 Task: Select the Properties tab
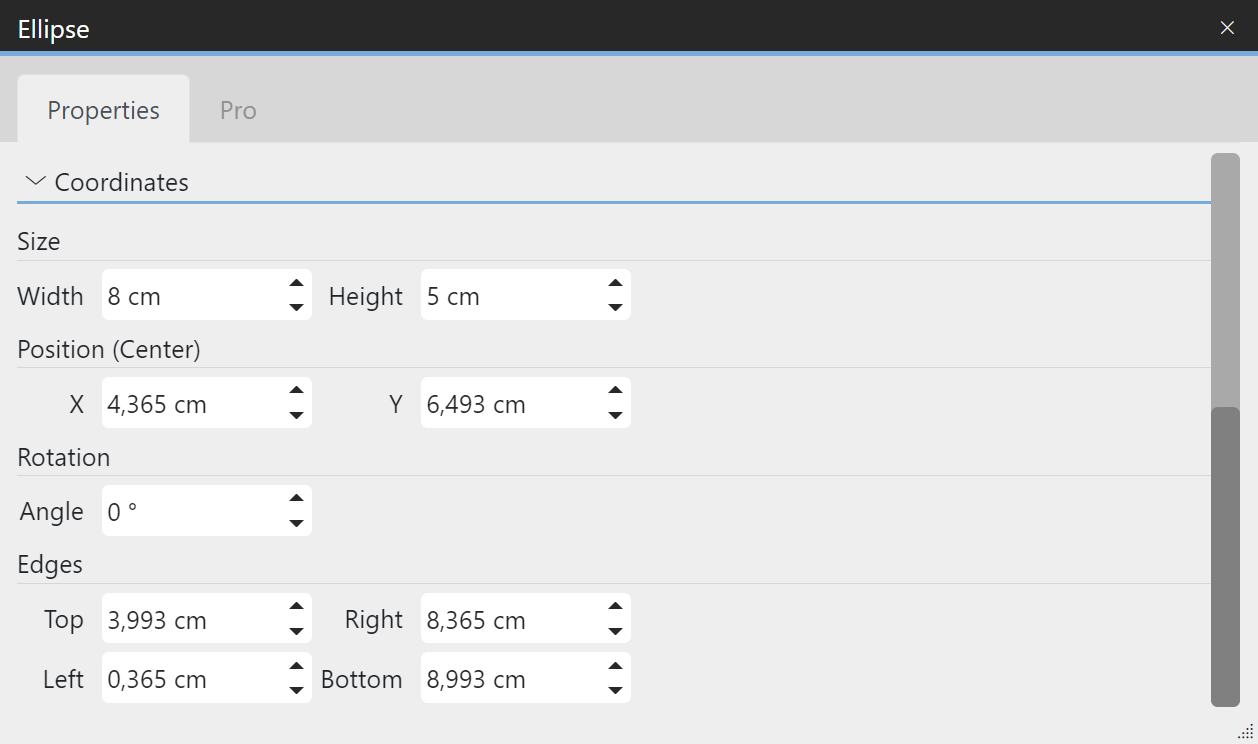pos(103,110)
